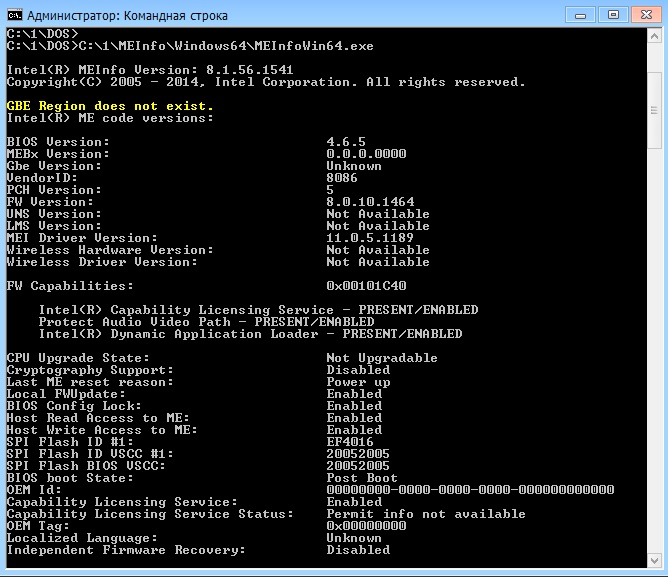Click the 'Localized Language:' label
This screenshot has height=577, width=668.
(x=82, y=538)
